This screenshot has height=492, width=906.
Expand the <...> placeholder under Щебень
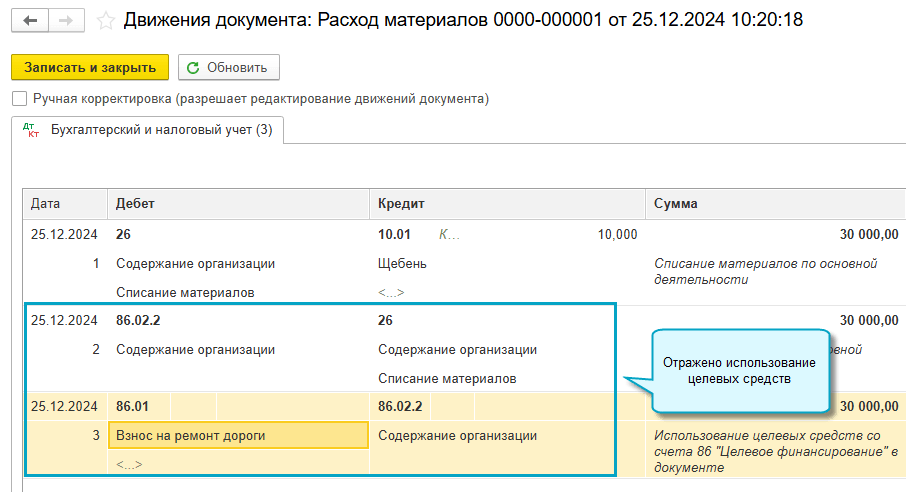(x=392, y=293)
